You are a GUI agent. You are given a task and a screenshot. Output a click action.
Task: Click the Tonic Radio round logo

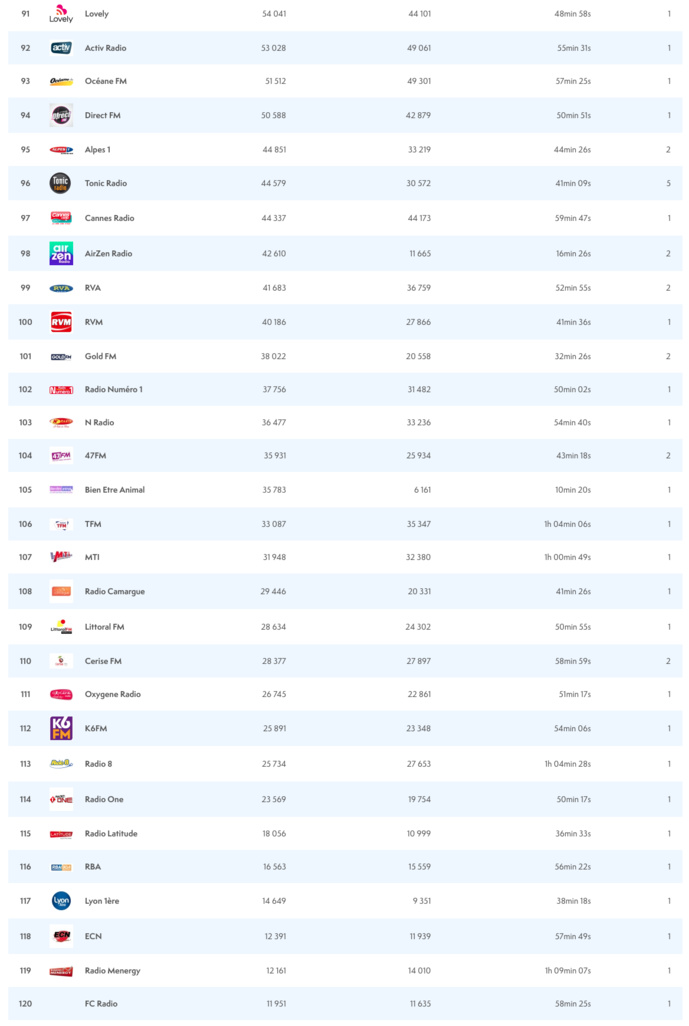click(x=61, y=183)
